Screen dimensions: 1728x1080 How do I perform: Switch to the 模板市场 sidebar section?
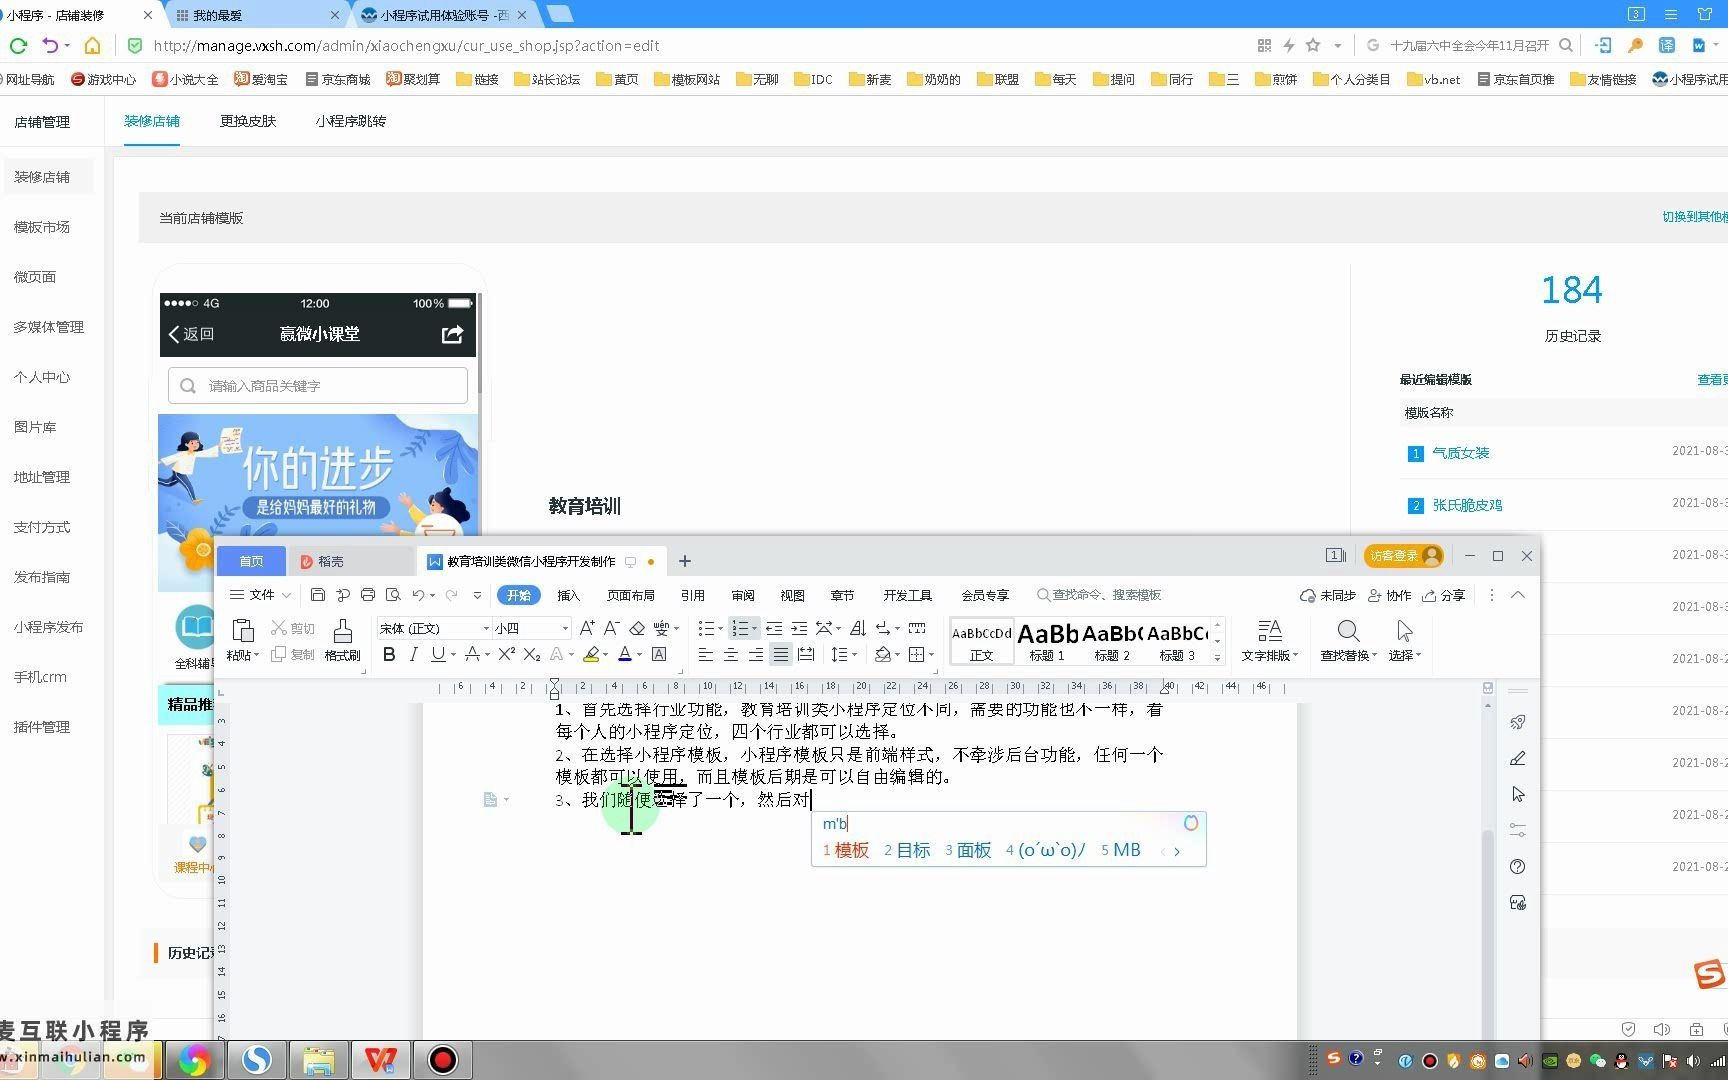(41, 227)
